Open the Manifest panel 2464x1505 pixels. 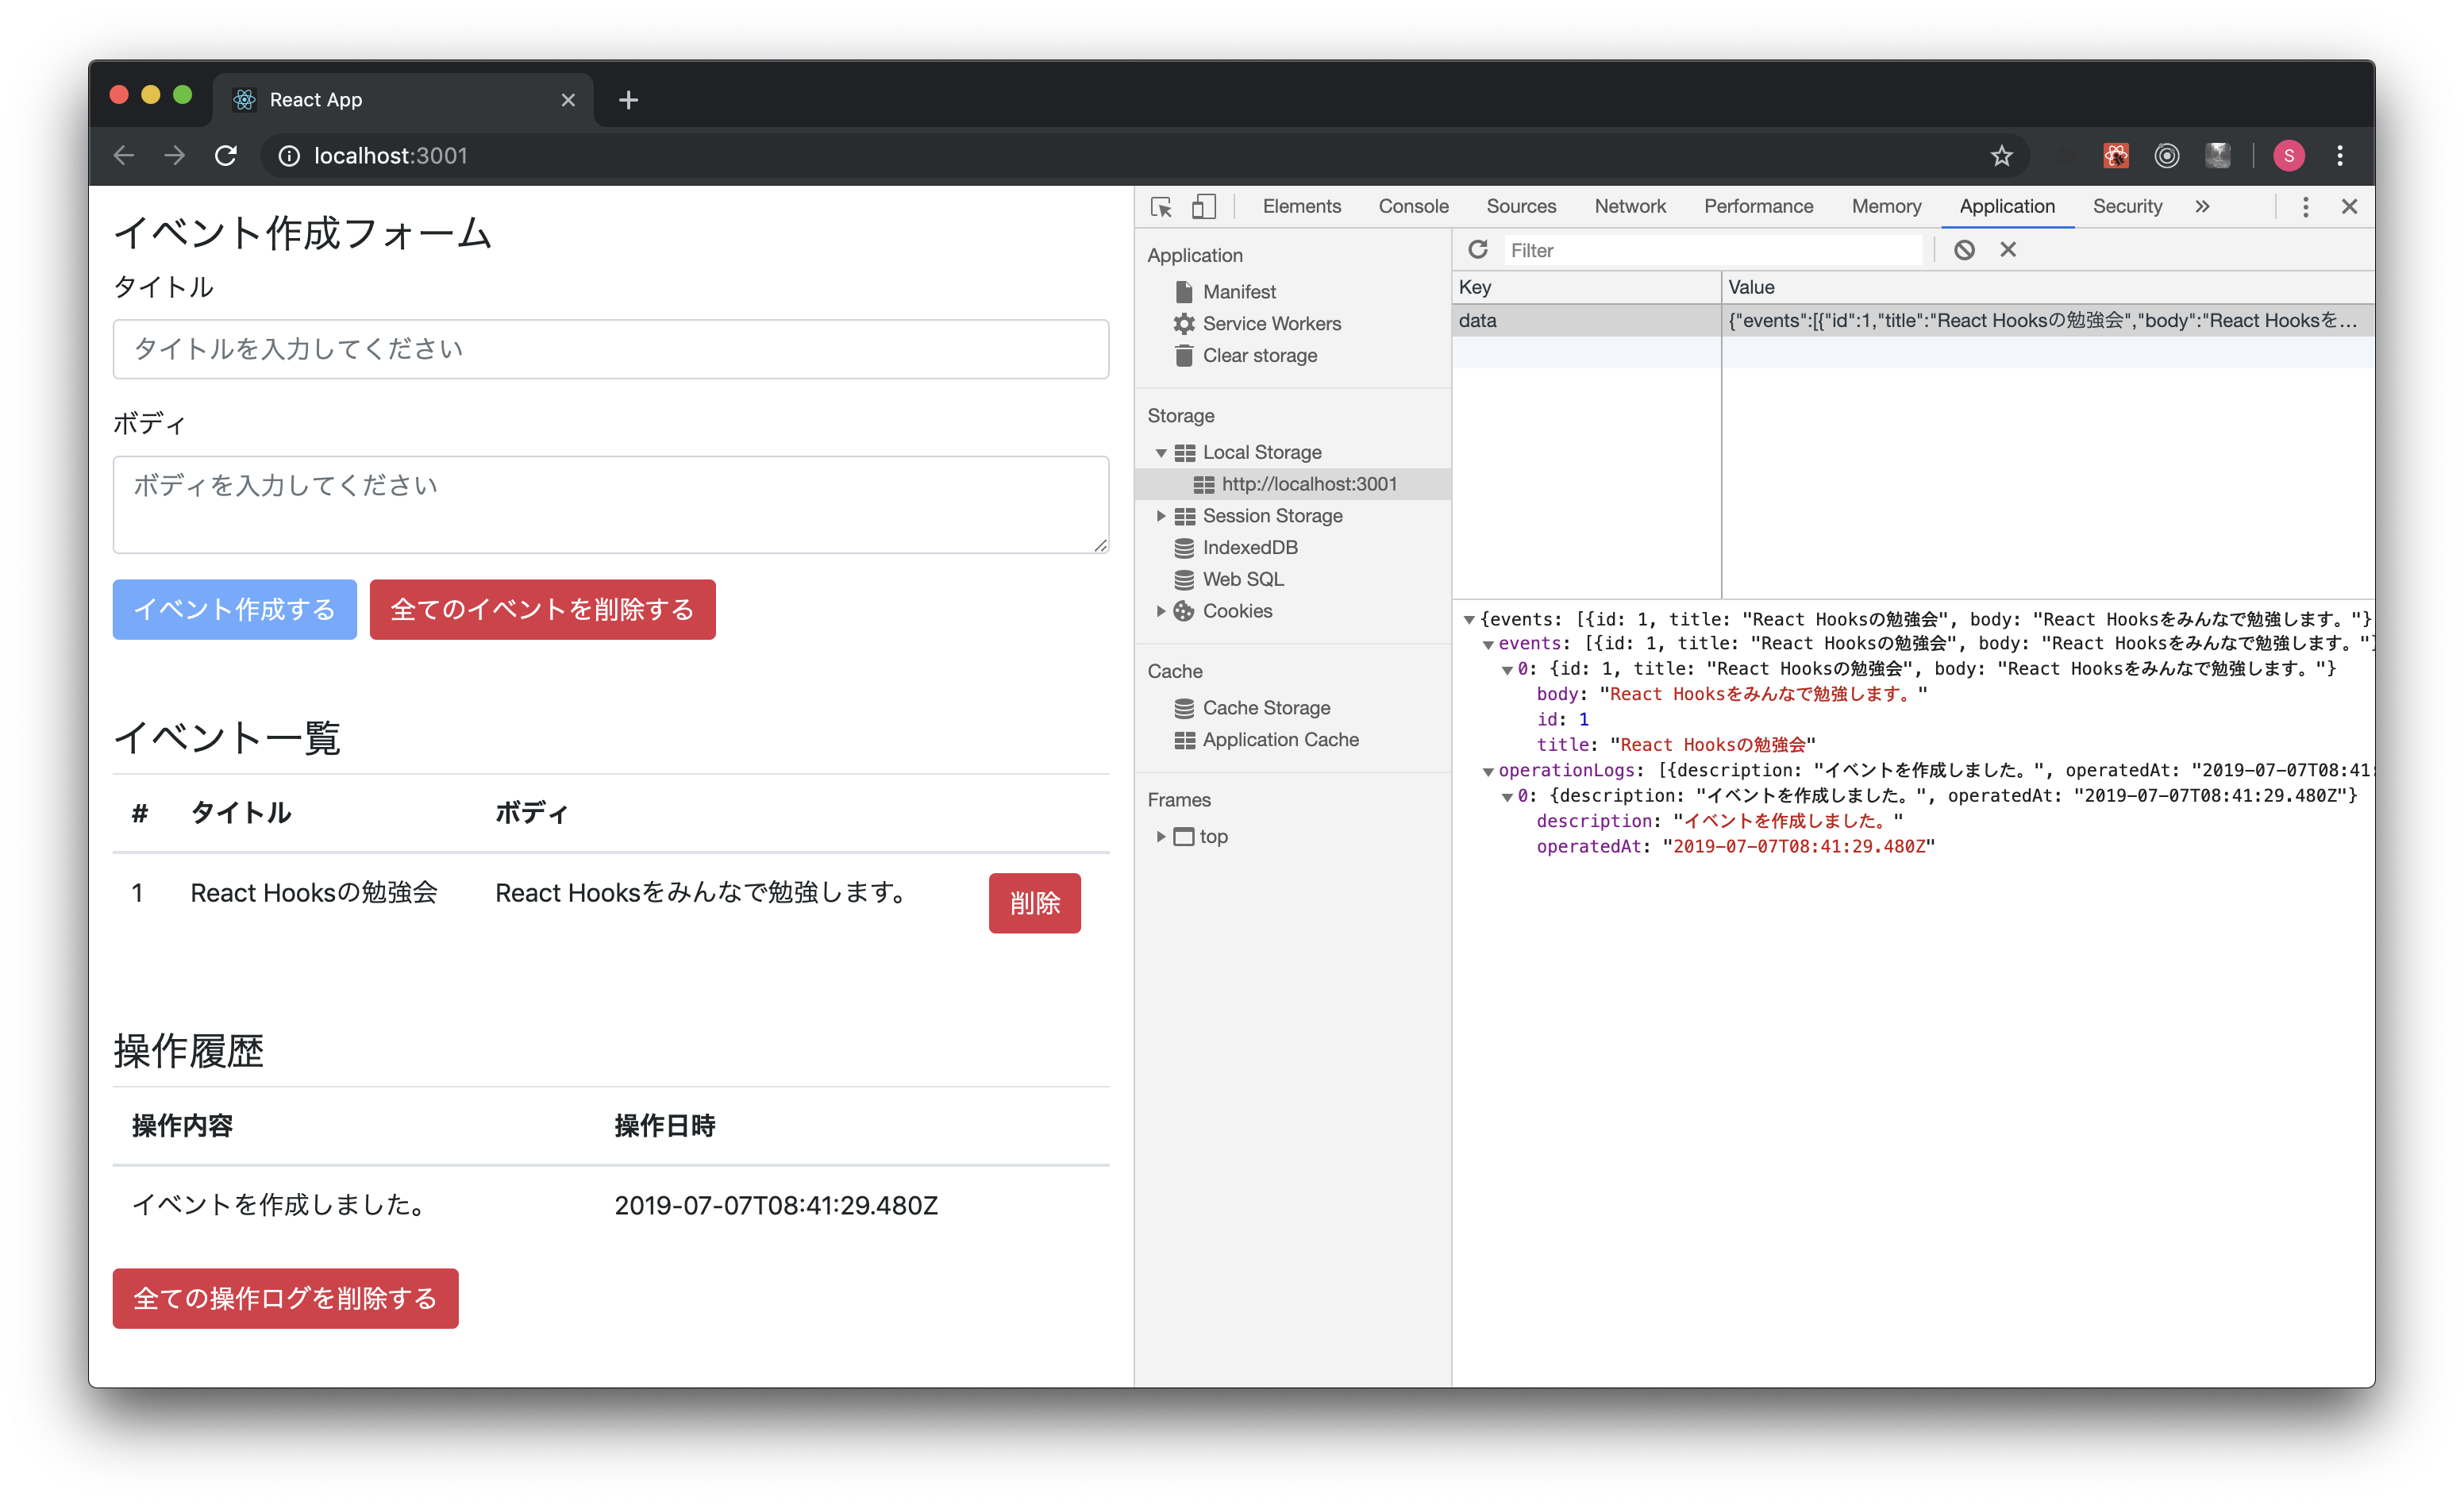click(x=1240, y=291)
